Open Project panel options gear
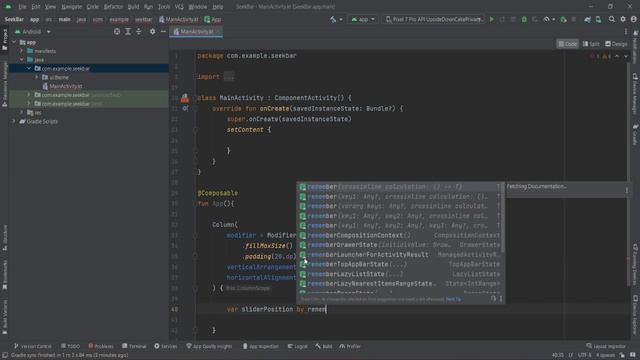The width and height of the screenshot is (640, 360). [152, 31]
